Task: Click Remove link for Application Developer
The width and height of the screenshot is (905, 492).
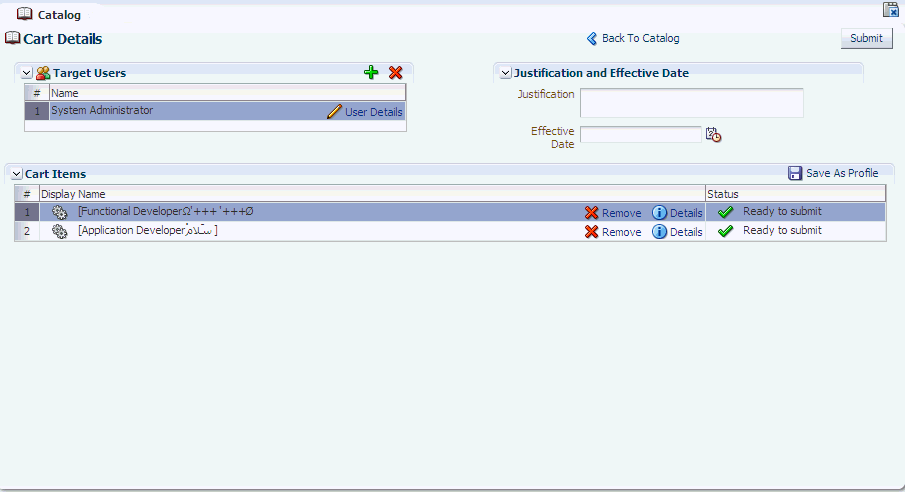Action: (x=622, y=232)
